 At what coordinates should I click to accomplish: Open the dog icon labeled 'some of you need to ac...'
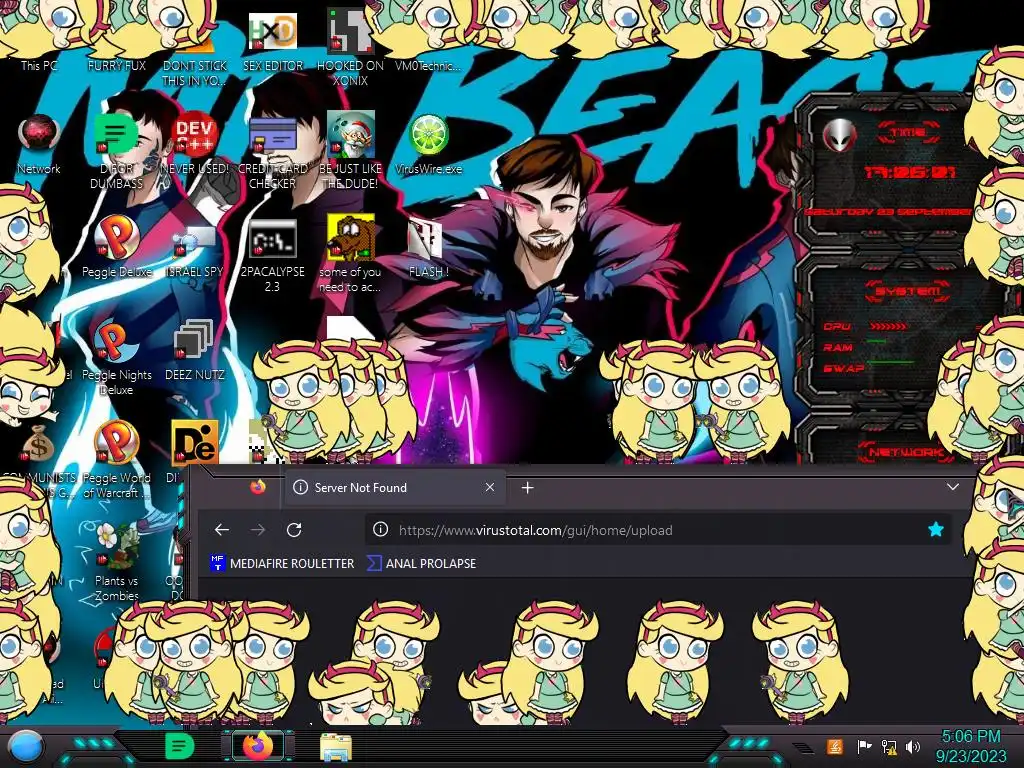(x=350, y=238)
